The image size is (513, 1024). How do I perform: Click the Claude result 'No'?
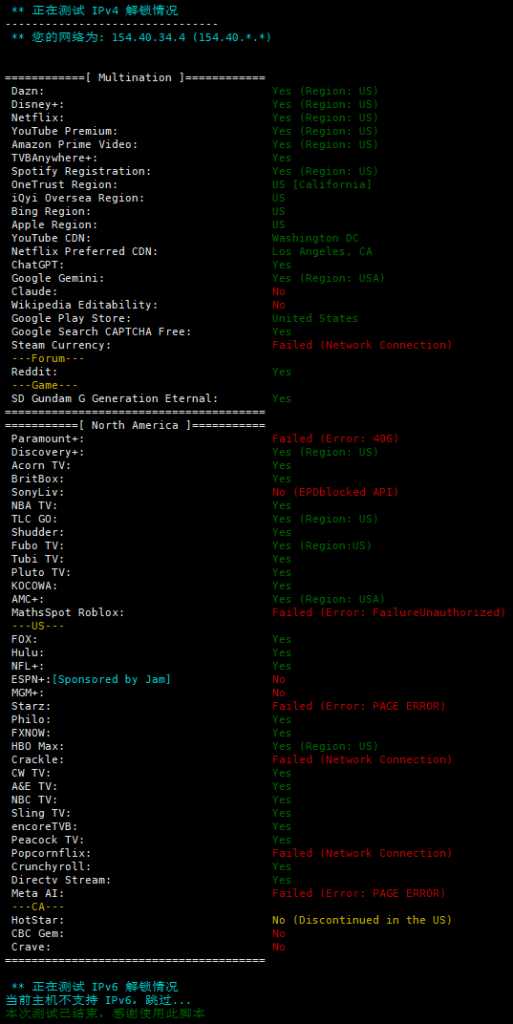click(x=279, y=291)
